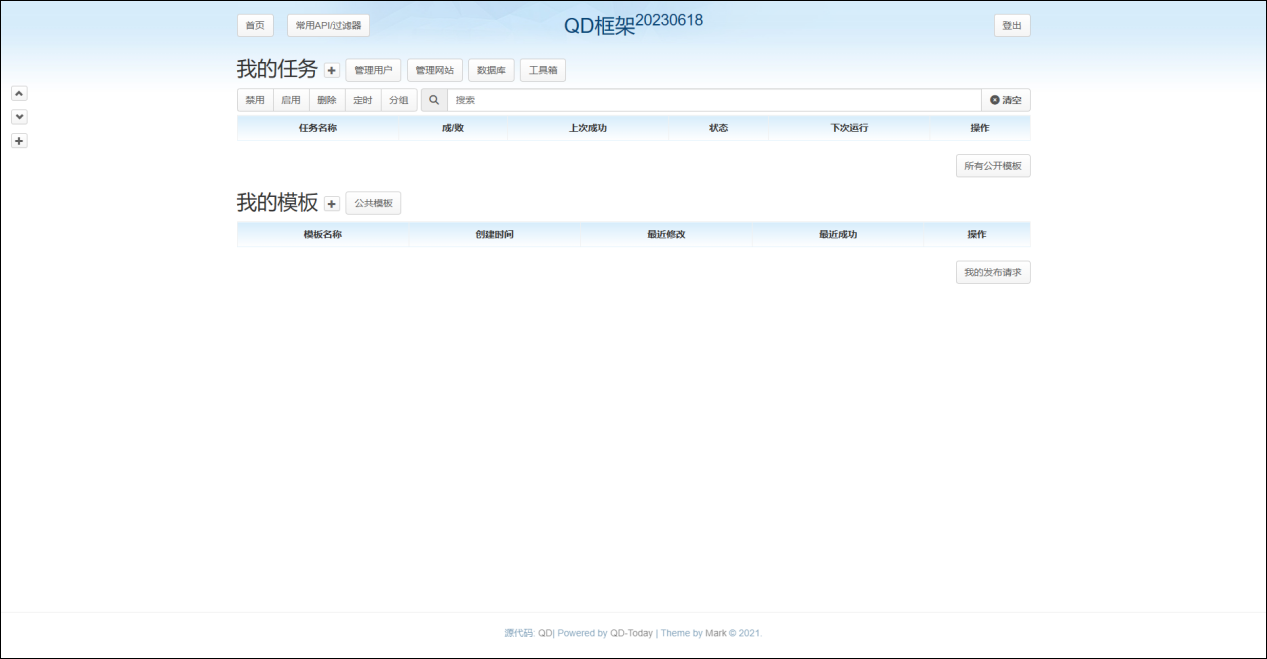Follow the QD-Today footer link
This screenshot has width=1267, height=659.
point(631,633)
